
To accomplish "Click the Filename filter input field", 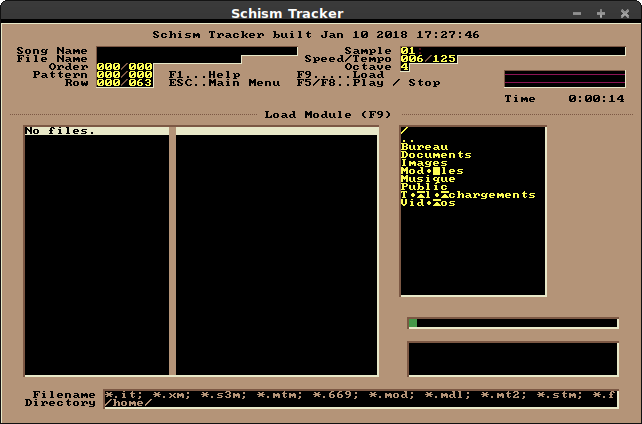I will click(360, 395).
